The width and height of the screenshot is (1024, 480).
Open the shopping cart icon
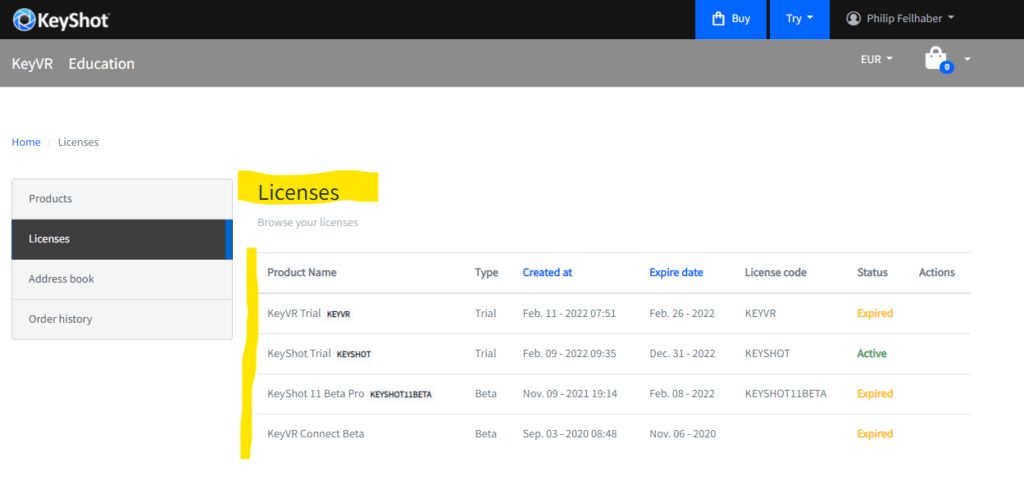(x=936, y=58)
